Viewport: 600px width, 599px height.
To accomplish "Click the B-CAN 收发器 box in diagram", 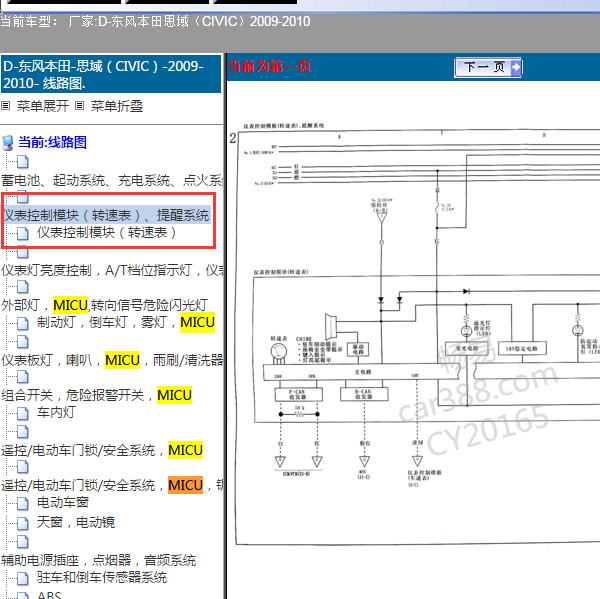I will (364, 394).
